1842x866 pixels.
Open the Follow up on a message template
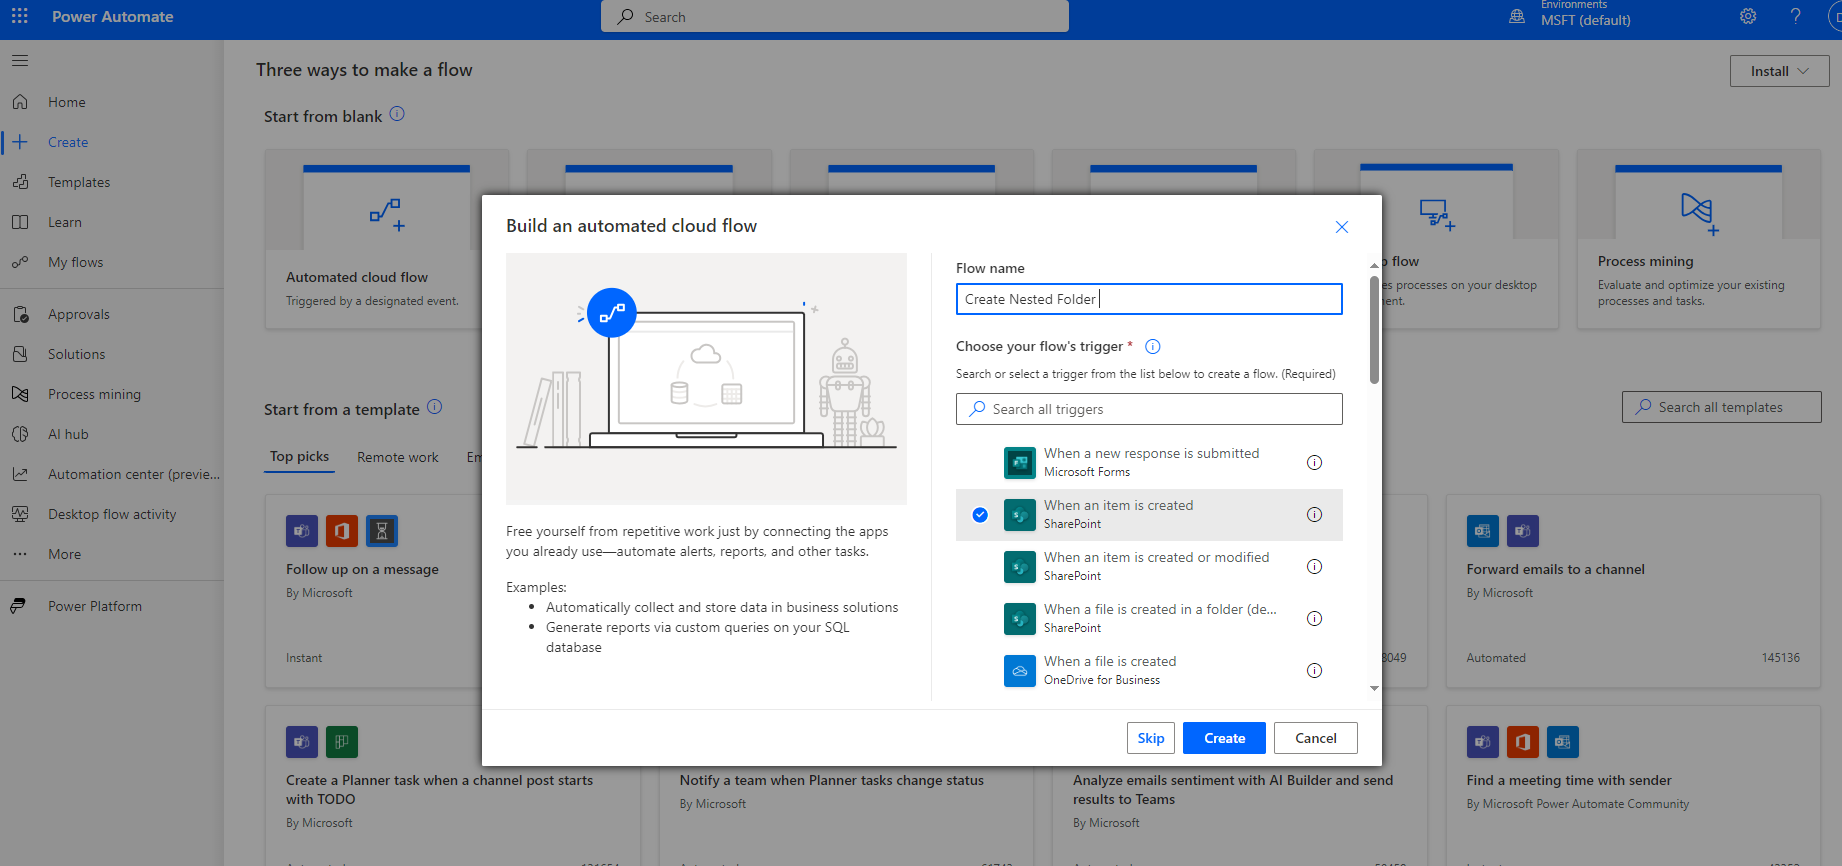coord(362,569)
